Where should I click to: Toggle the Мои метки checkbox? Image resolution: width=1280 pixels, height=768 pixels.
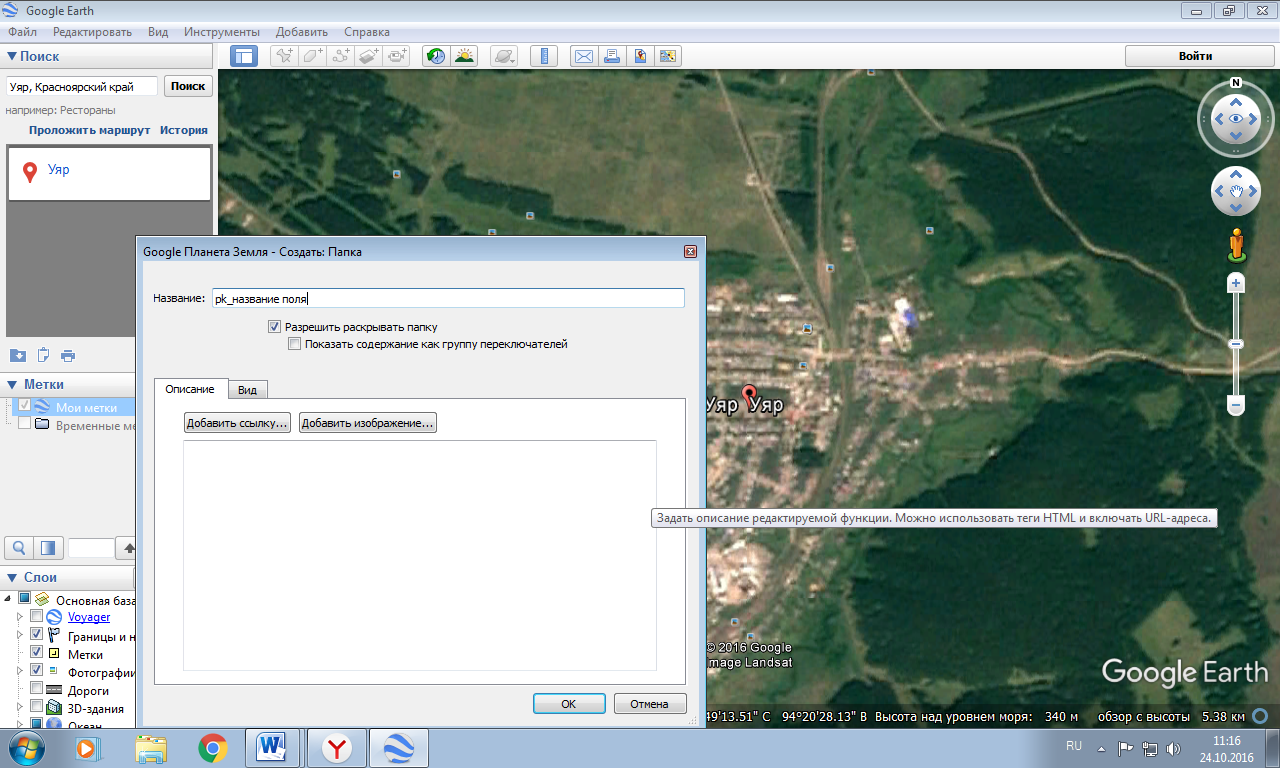point(25,406)
